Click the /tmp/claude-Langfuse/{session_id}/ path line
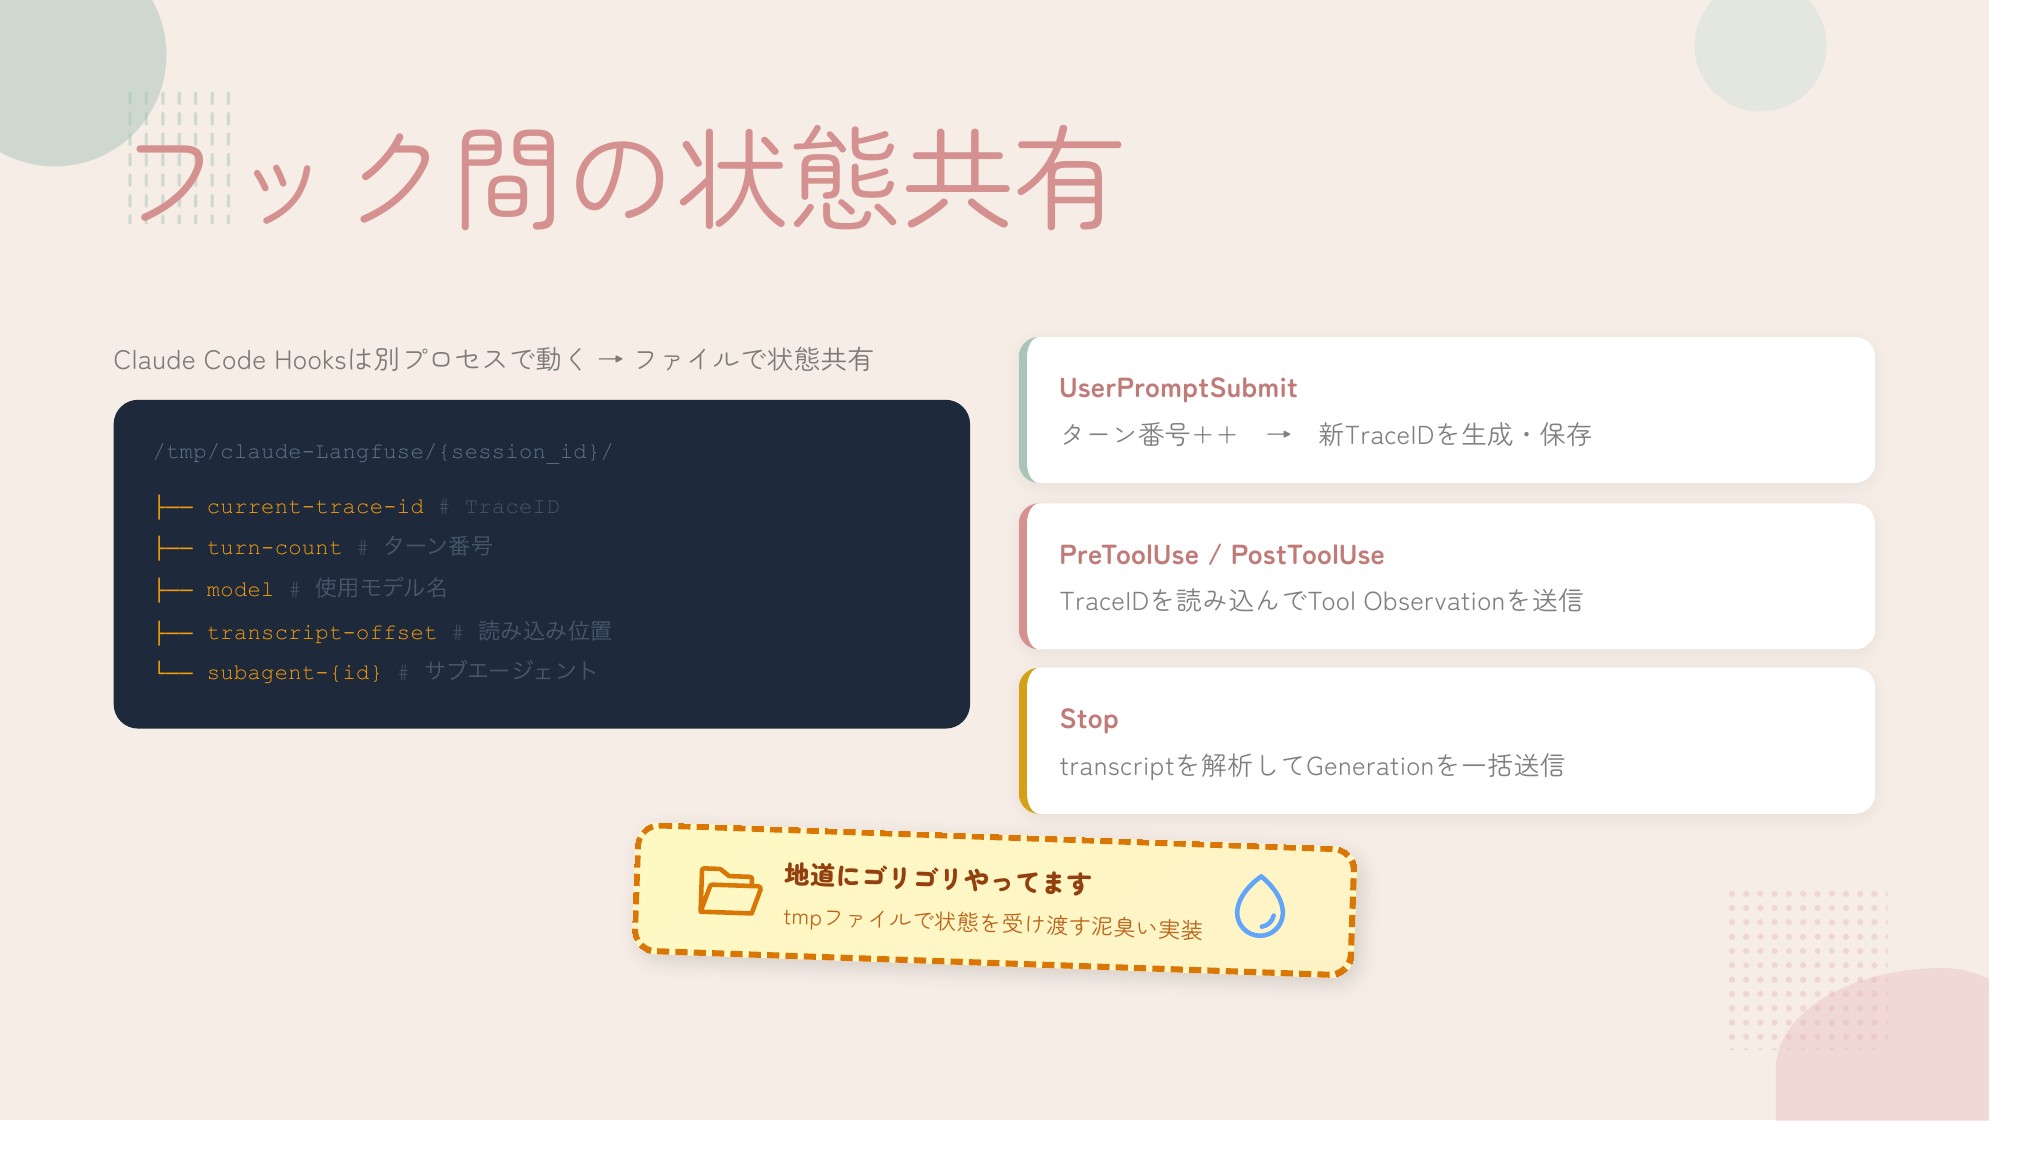This screenshot has height=1150, width=2042. point(383,452)
